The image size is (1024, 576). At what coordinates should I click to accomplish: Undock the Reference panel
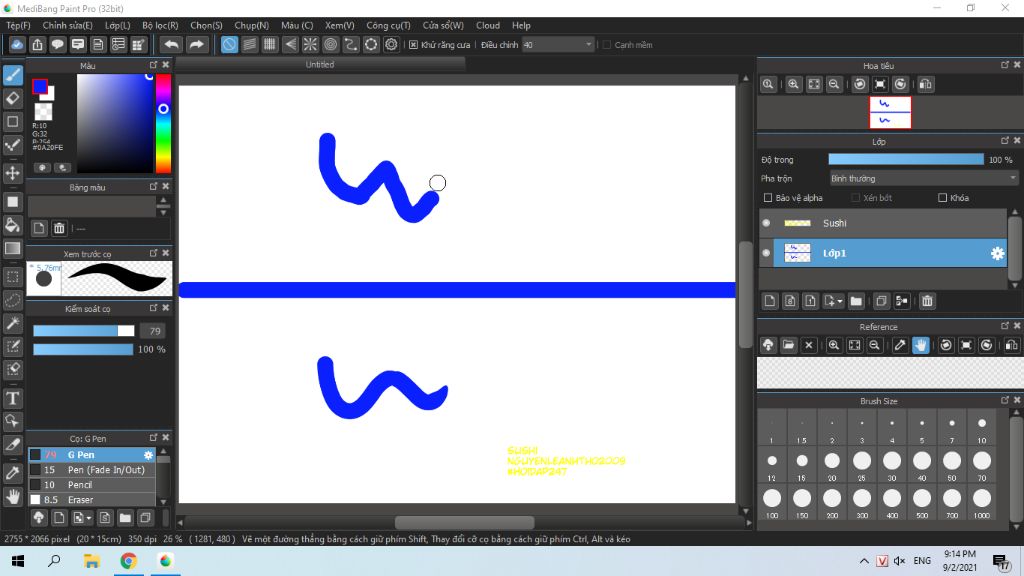[1005, 325]
